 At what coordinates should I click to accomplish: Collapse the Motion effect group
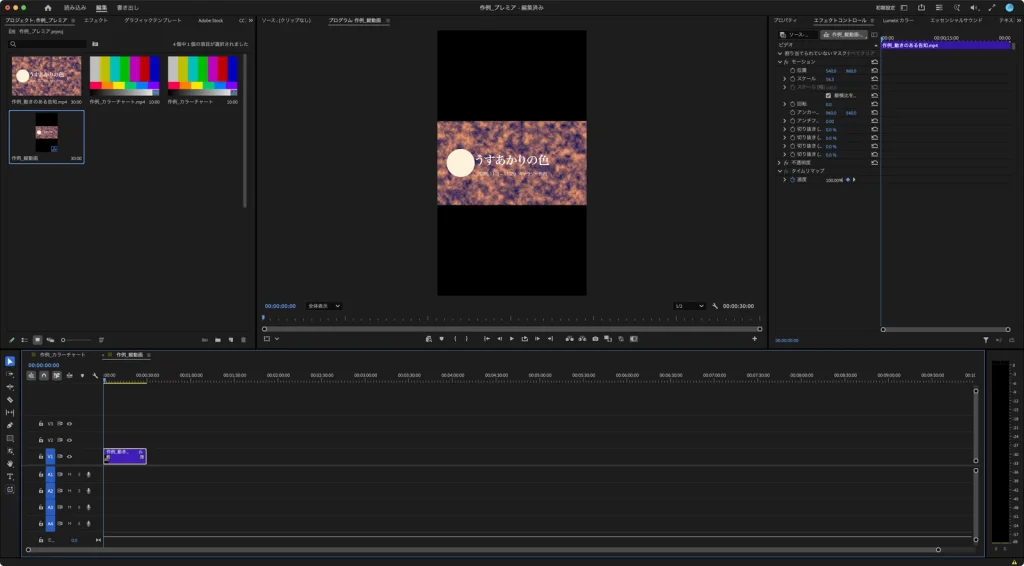(x=779, y=62)
